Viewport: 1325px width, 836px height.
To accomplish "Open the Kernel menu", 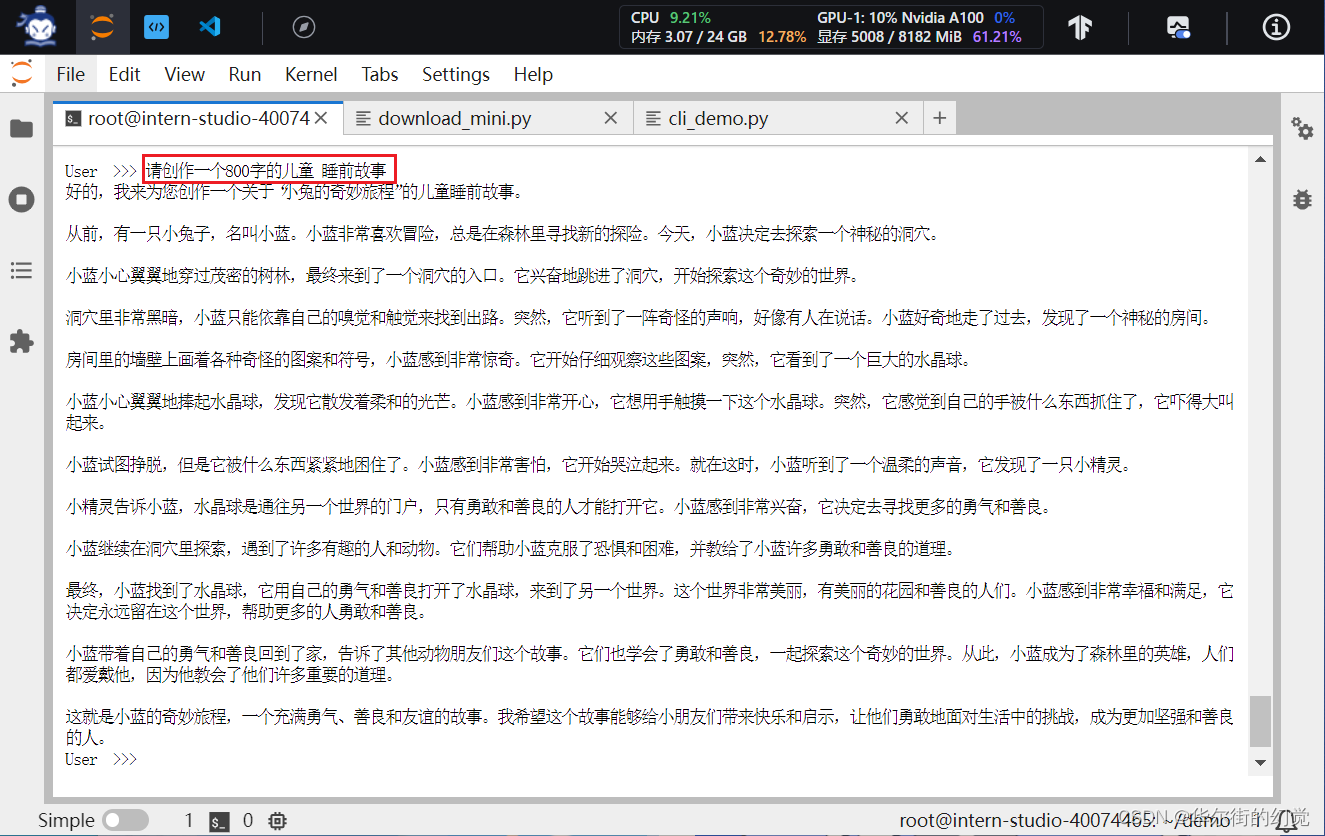I will (x=311, y=74).
